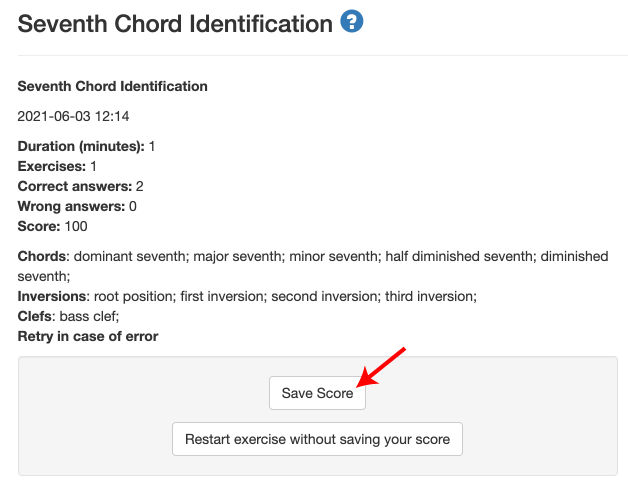628x486 pixels.
Task: Click the major seventh chord text
Action: 238,256
